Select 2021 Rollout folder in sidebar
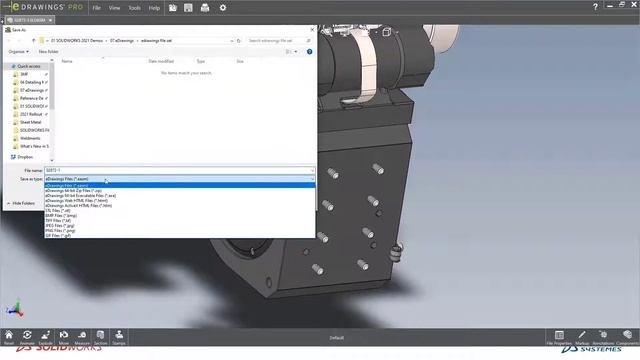Image resolution: width=640 pixels, height=360 pixels. click(31, 114)
